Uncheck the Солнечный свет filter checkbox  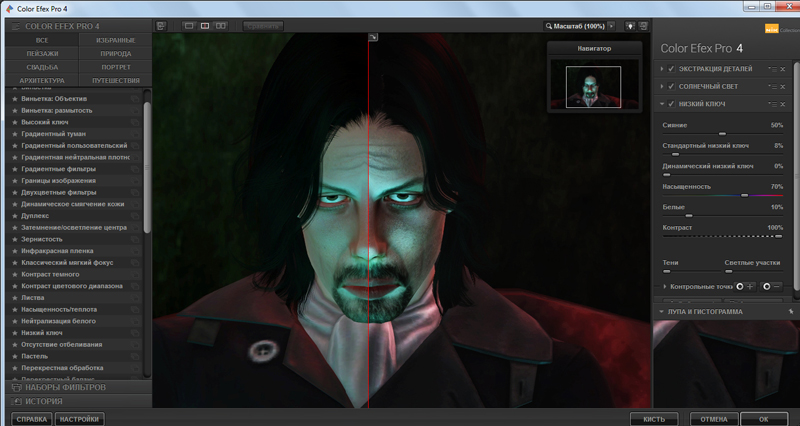(x=671, y=87)
